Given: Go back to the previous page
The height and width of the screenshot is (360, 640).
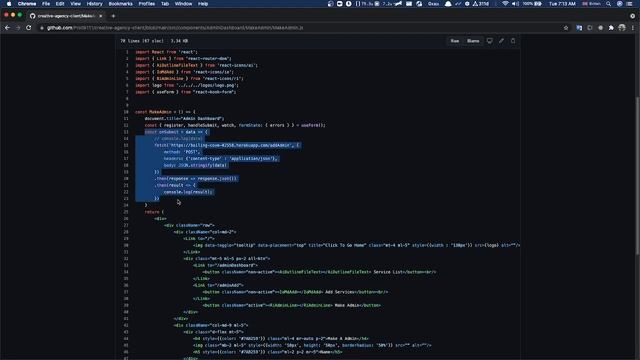Looking at the screenshot, I should pyautogui.click(x=7, y=28).
